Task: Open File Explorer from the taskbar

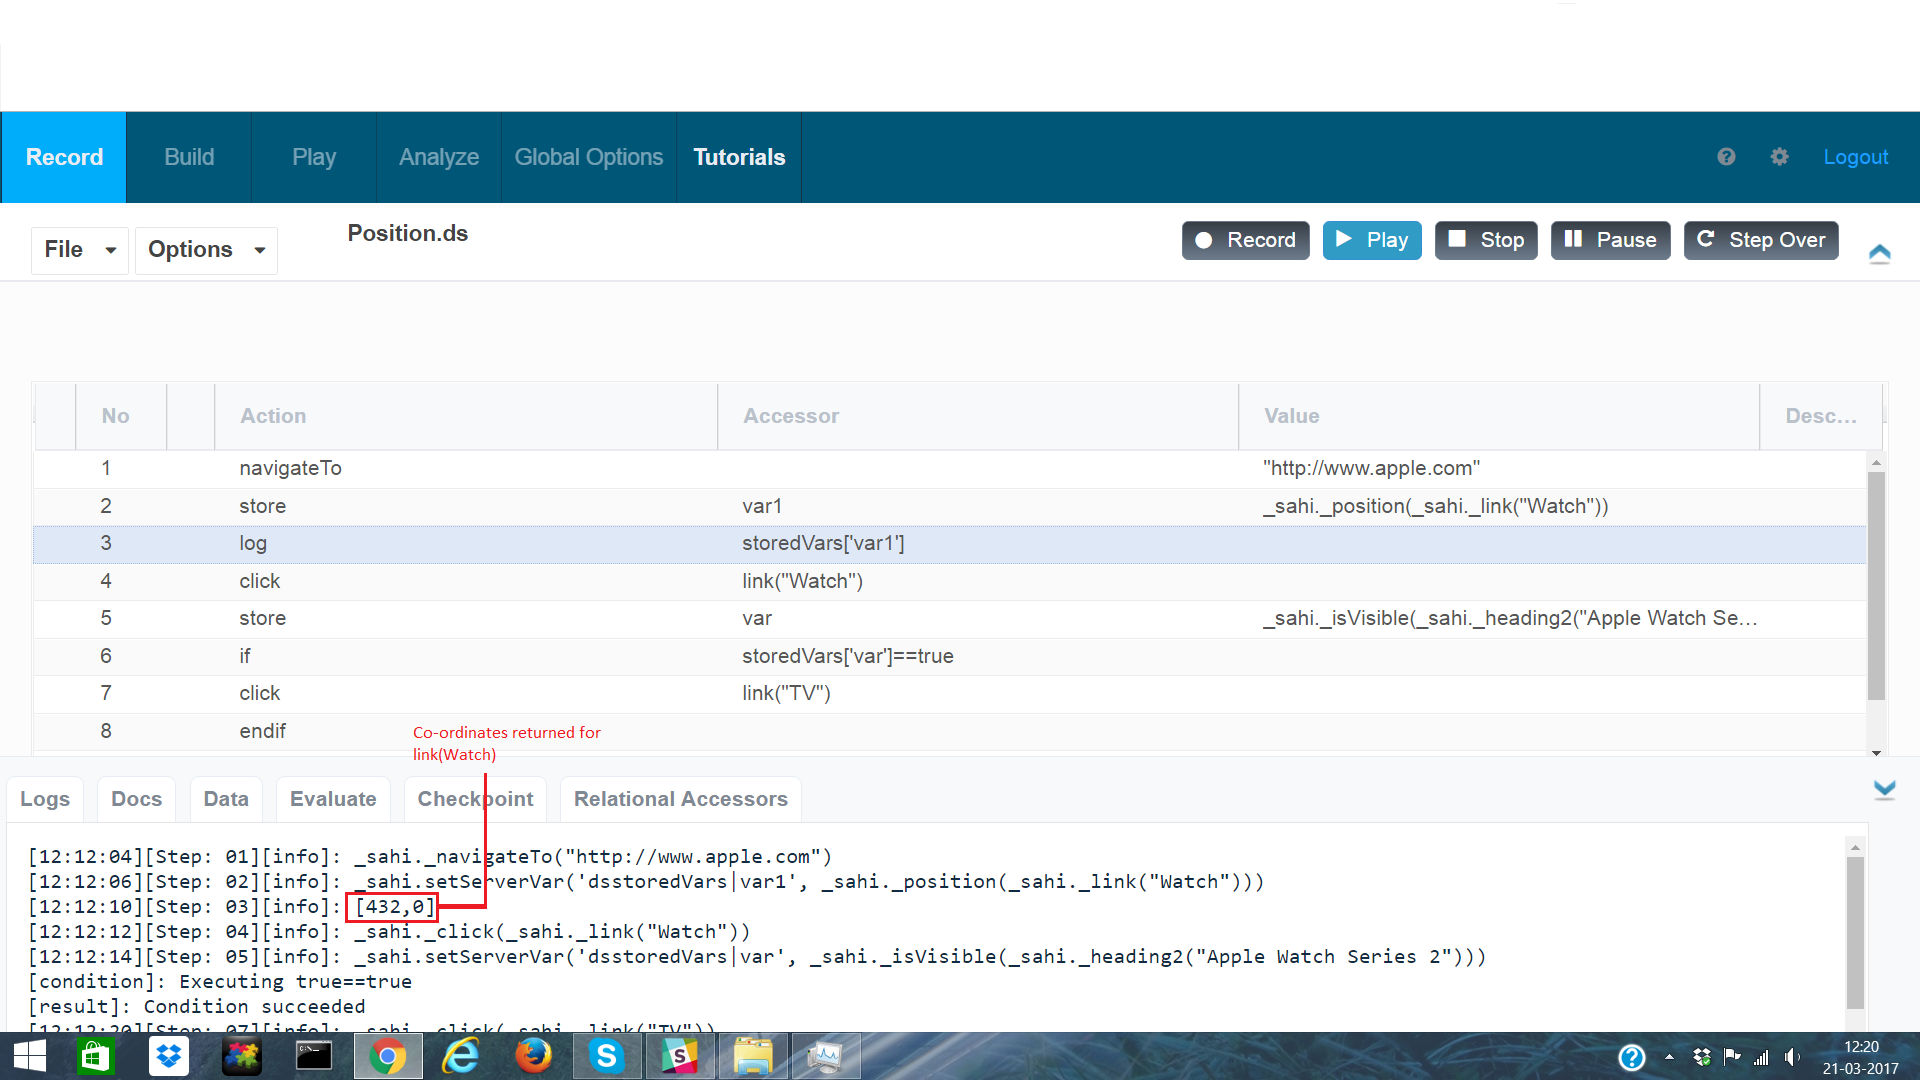Action: coord(752,1056)
